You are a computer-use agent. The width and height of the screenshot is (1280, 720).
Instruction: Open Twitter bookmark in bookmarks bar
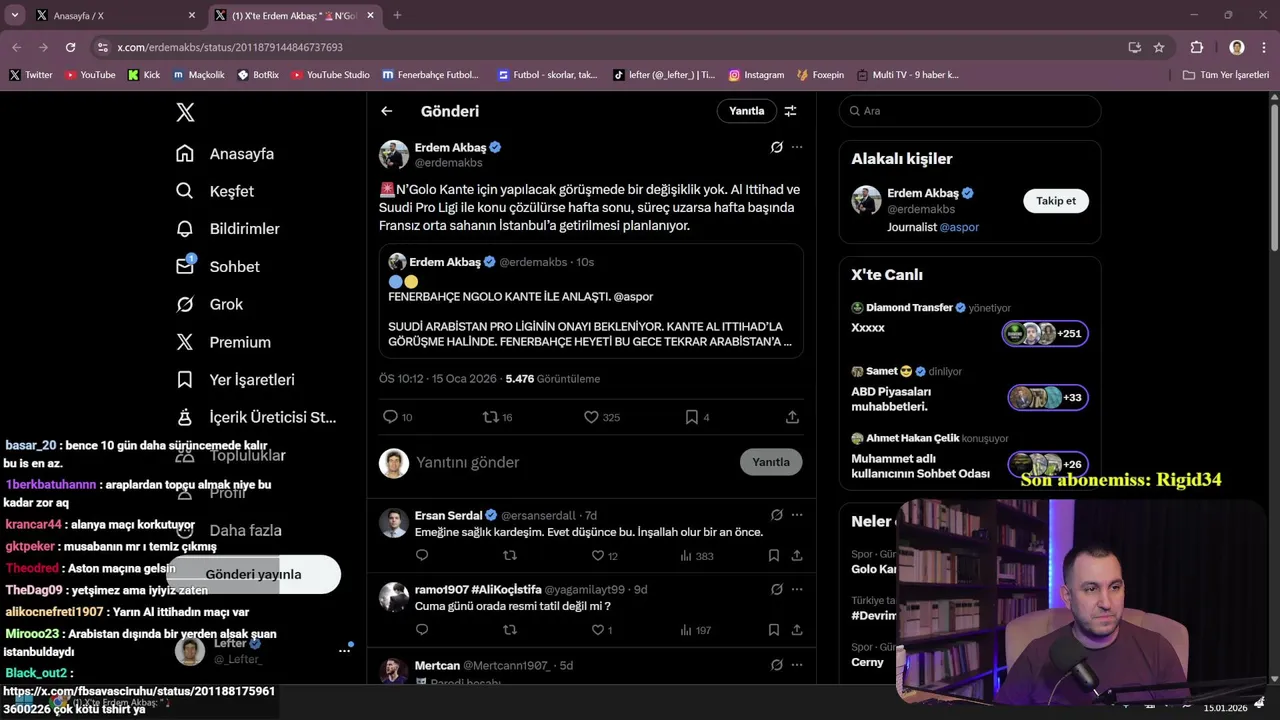point(31,75)
